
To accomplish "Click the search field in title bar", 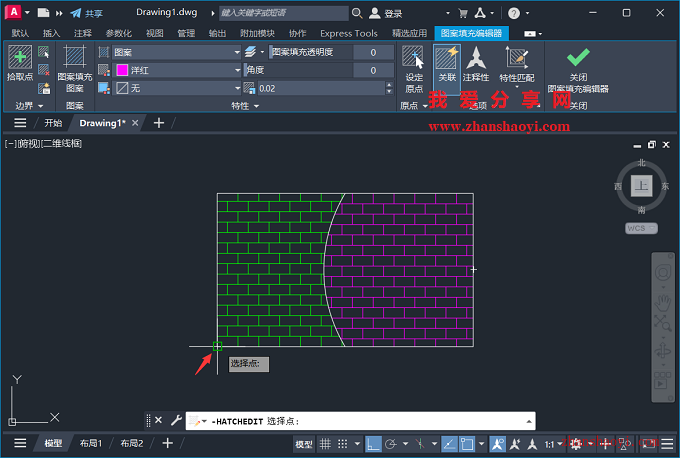I will pyautogui.click(x=283, y=13).
